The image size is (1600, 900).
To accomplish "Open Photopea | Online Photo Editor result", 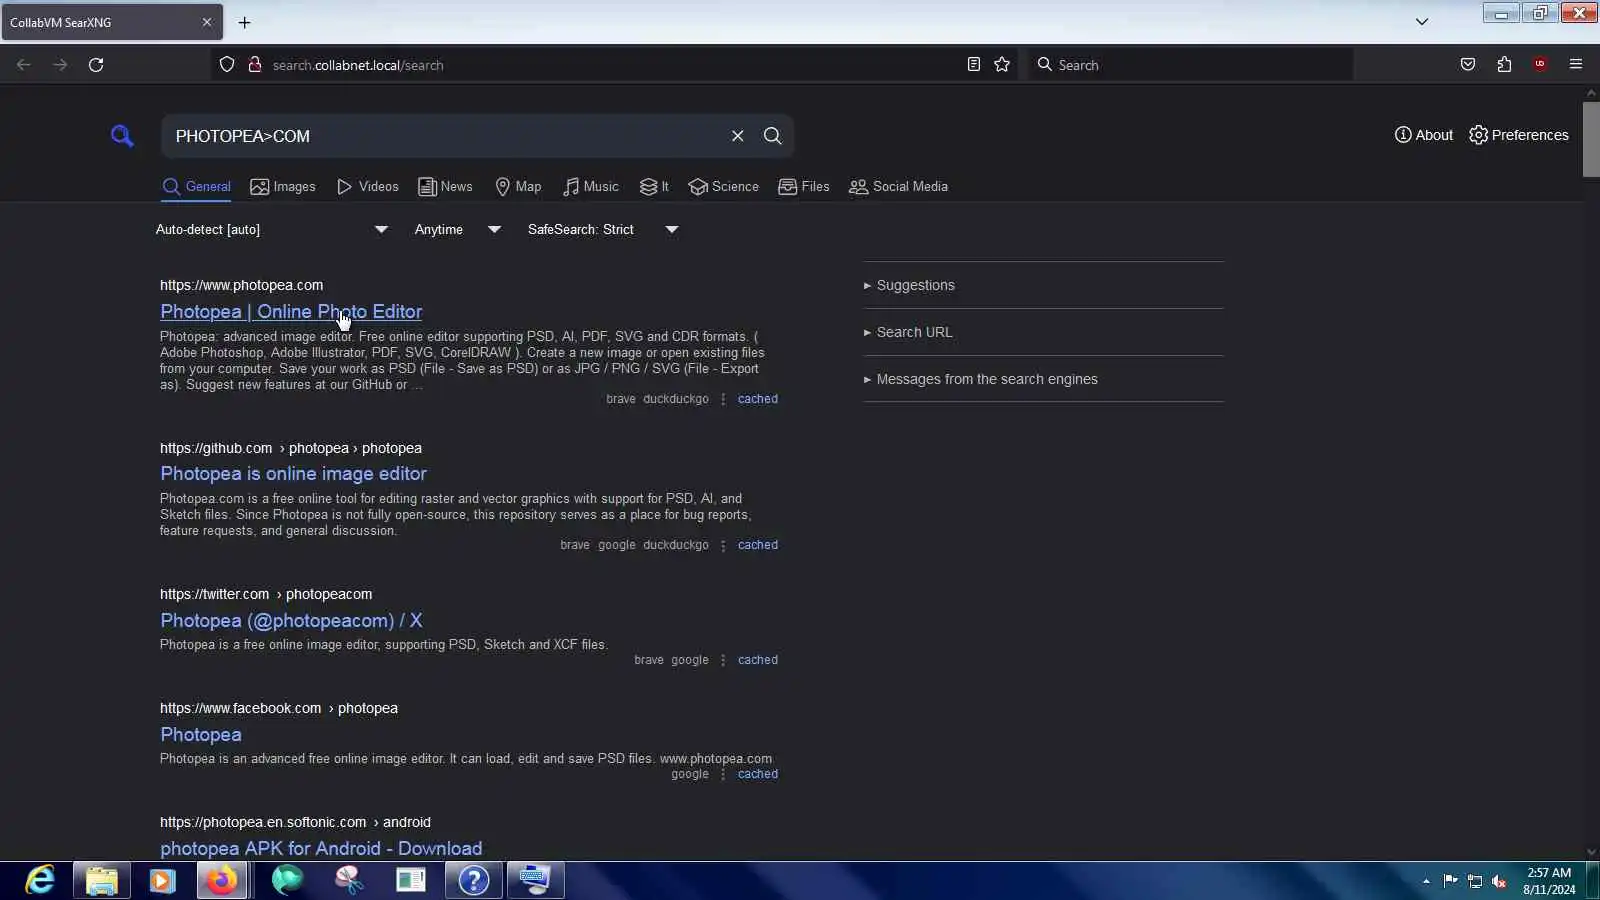I will point(291,312).
